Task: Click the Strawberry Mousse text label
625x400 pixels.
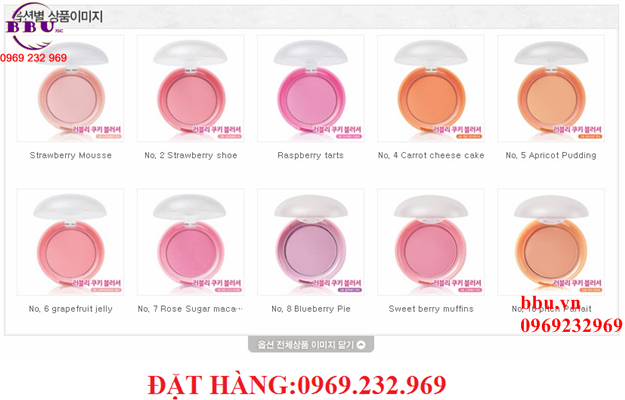Action: click(x=71, y=155)
